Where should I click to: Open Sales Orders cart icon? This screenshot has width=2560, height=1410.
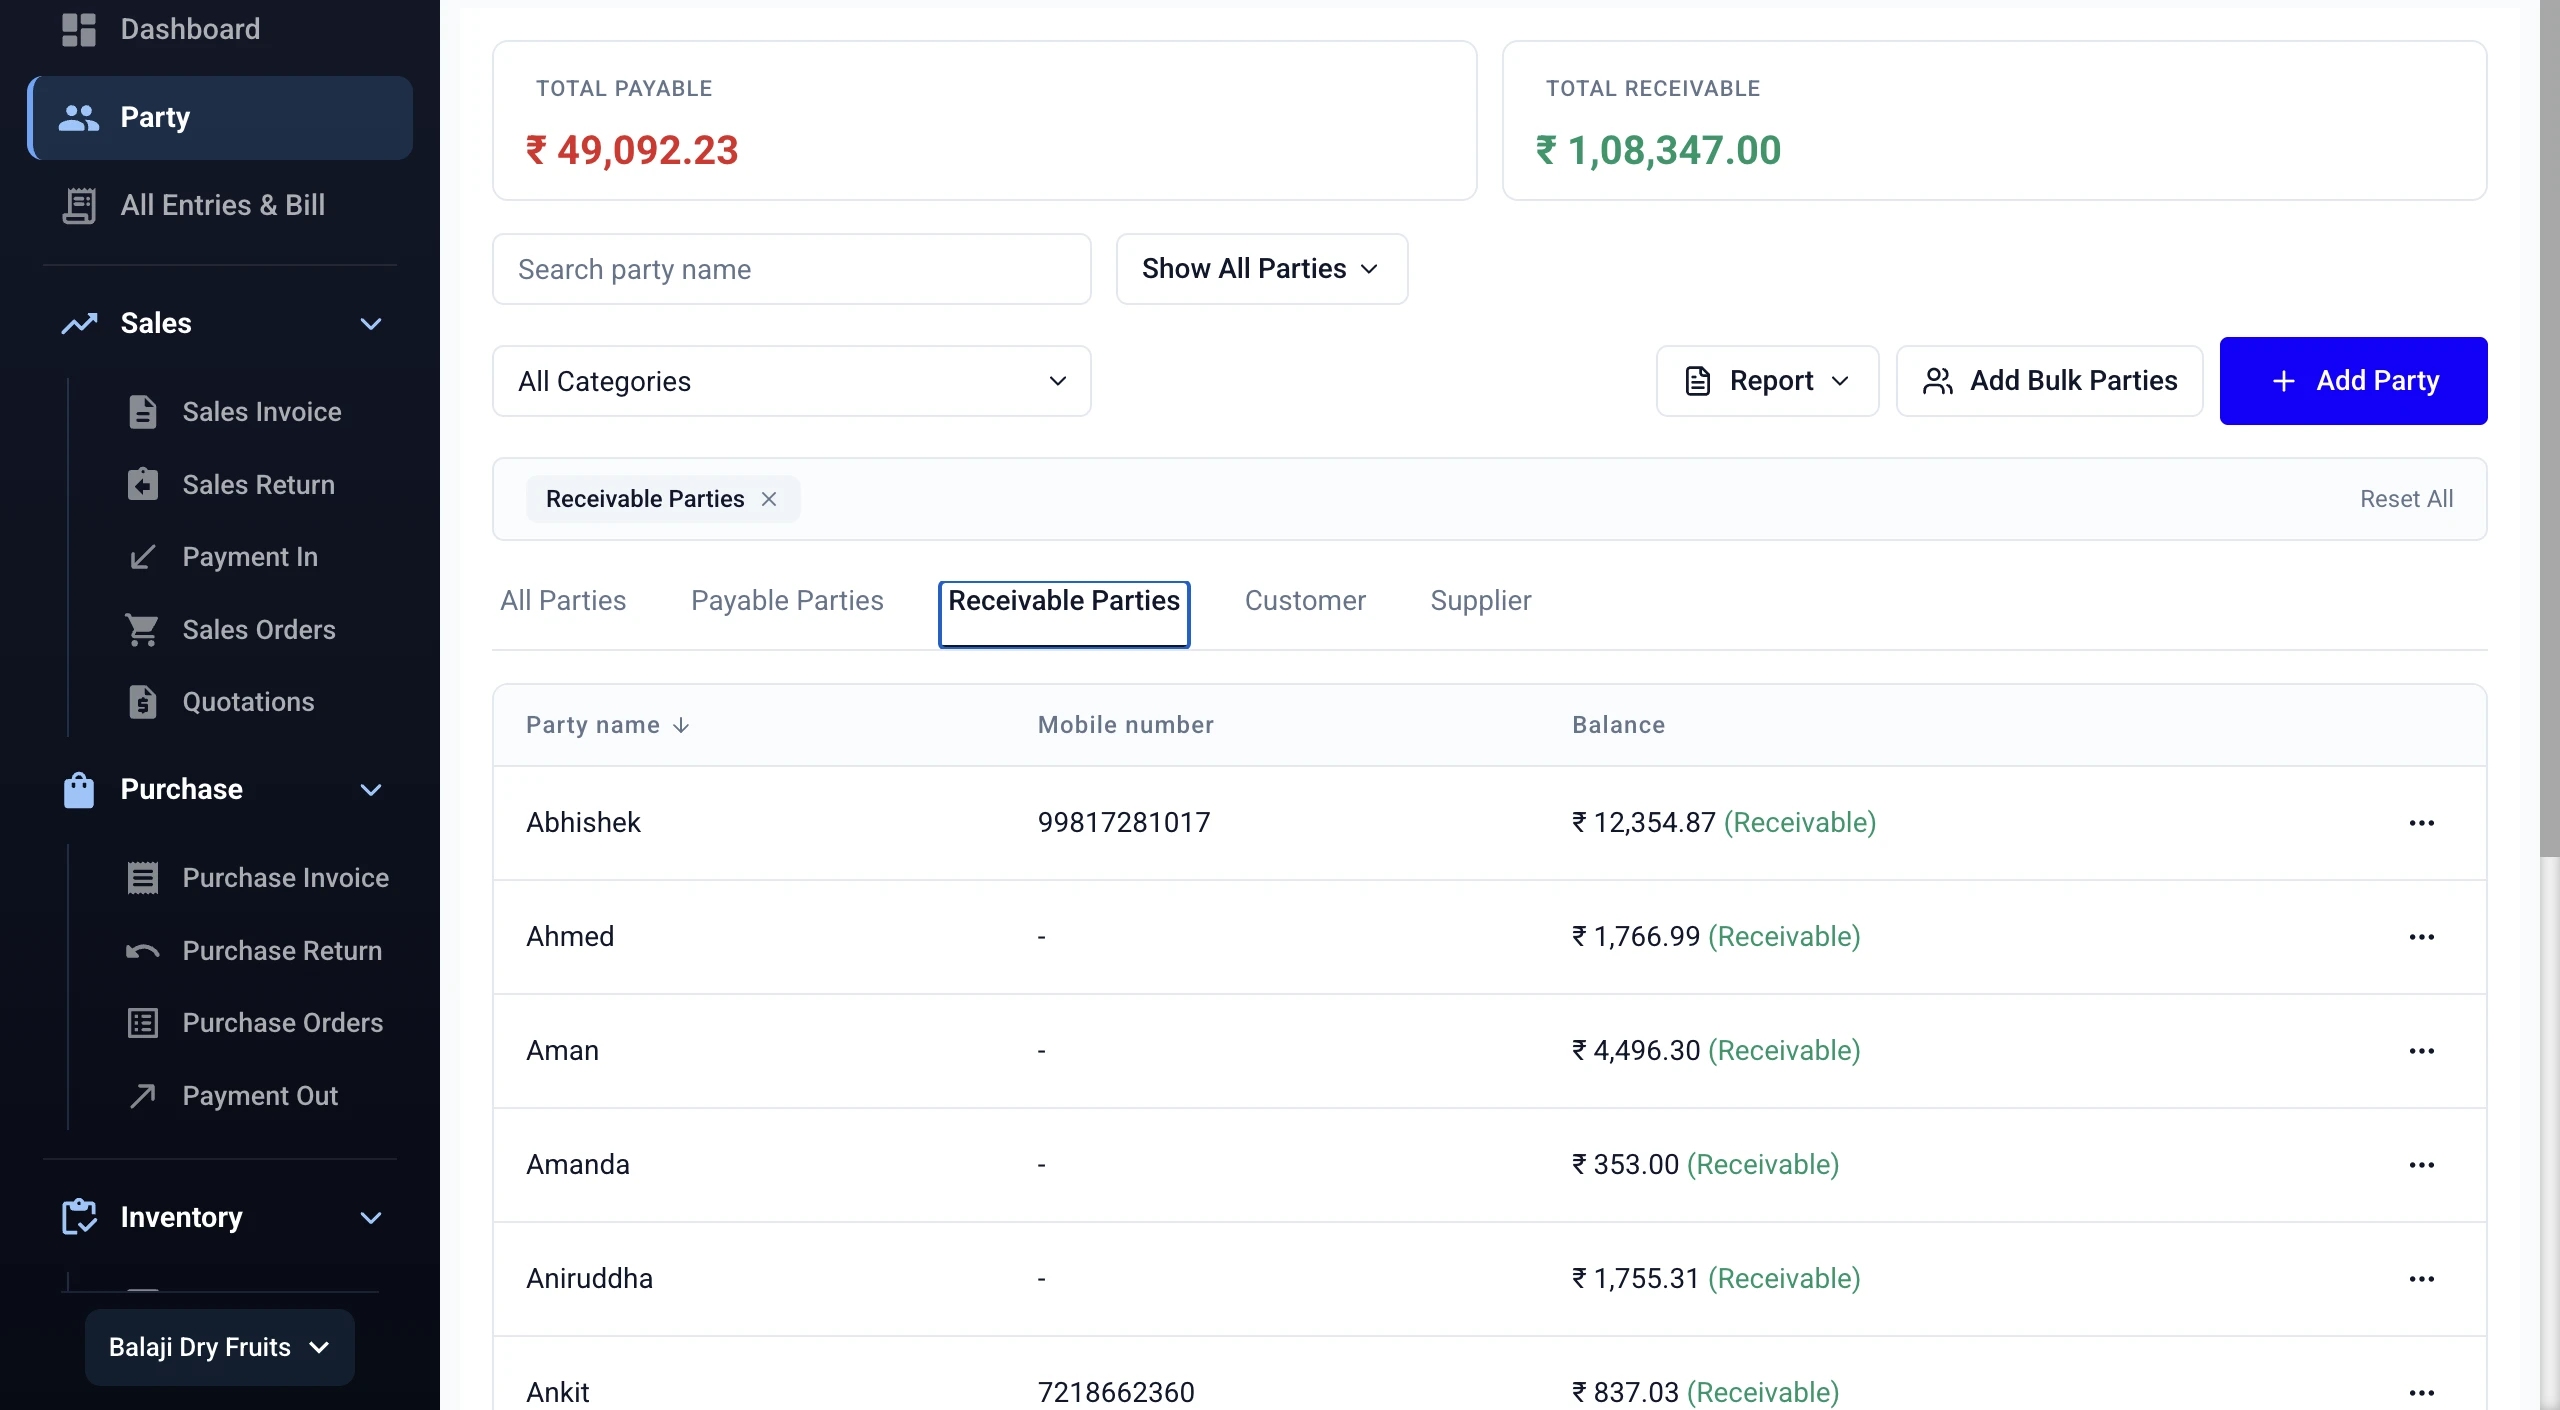[143, 629]
